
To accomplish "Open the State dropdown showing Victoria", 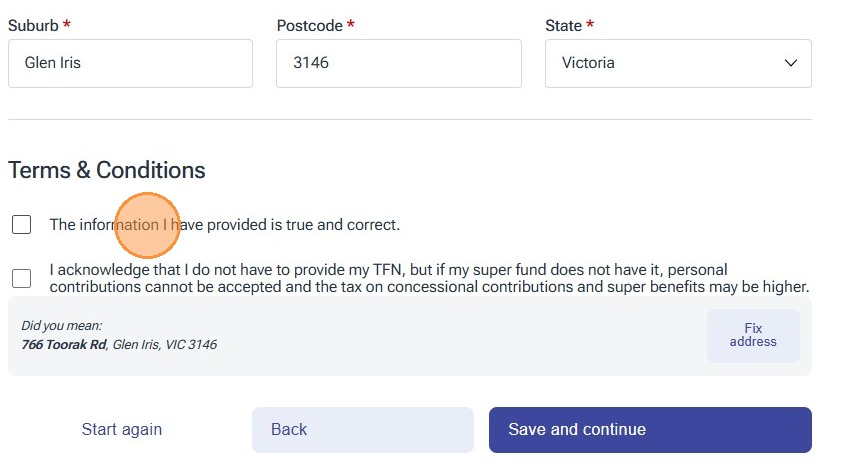I will (x=677, y=63).
